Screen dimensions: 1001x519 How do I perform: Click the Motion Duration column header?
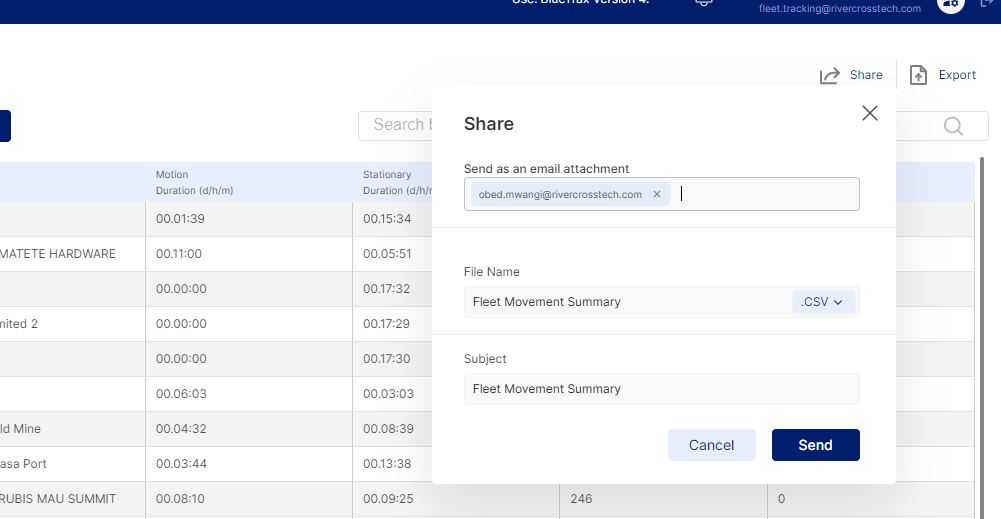[x=194, y=182]
